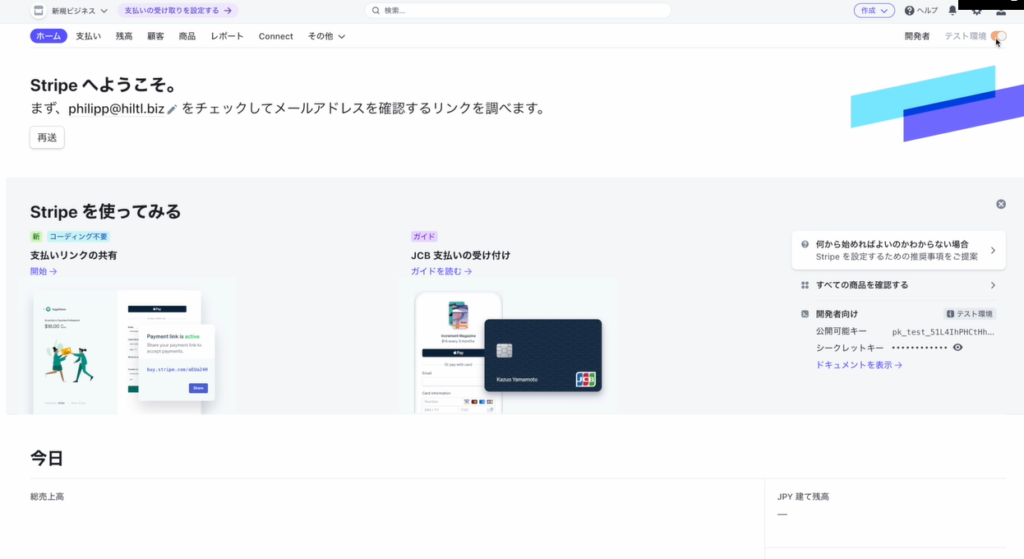1024x559 pixels.
Task: Toggle テスト環境 test mode switch
Action: [999, 36]
